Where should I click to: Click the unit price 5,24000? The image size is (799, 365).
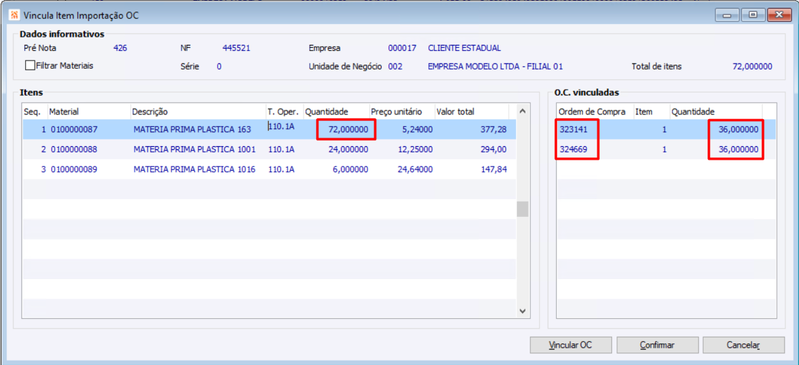(x=416, y=129)
